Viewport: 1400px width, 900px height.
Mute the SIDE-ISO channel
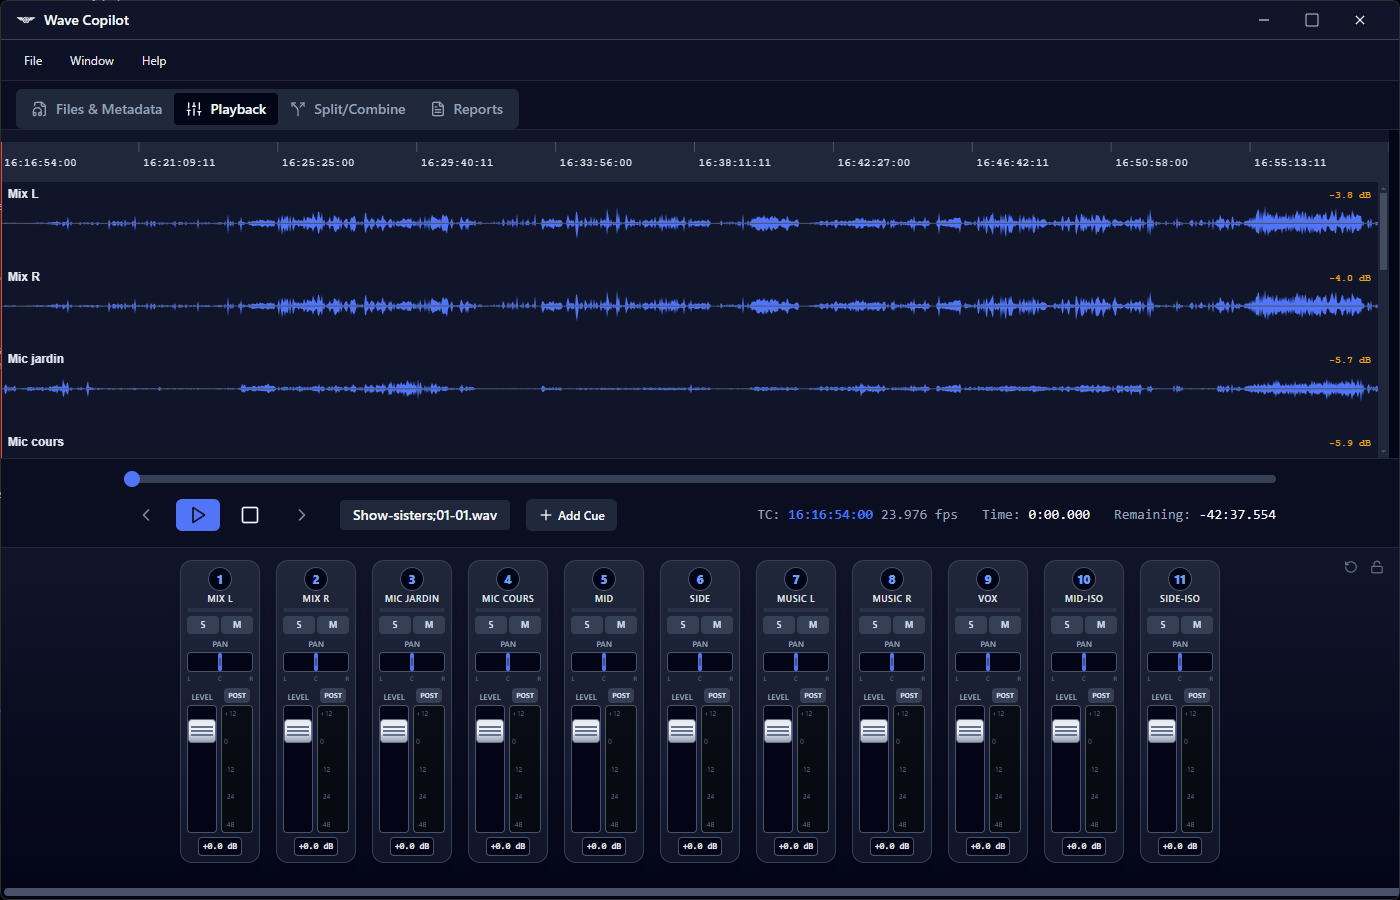(1197, 625)
